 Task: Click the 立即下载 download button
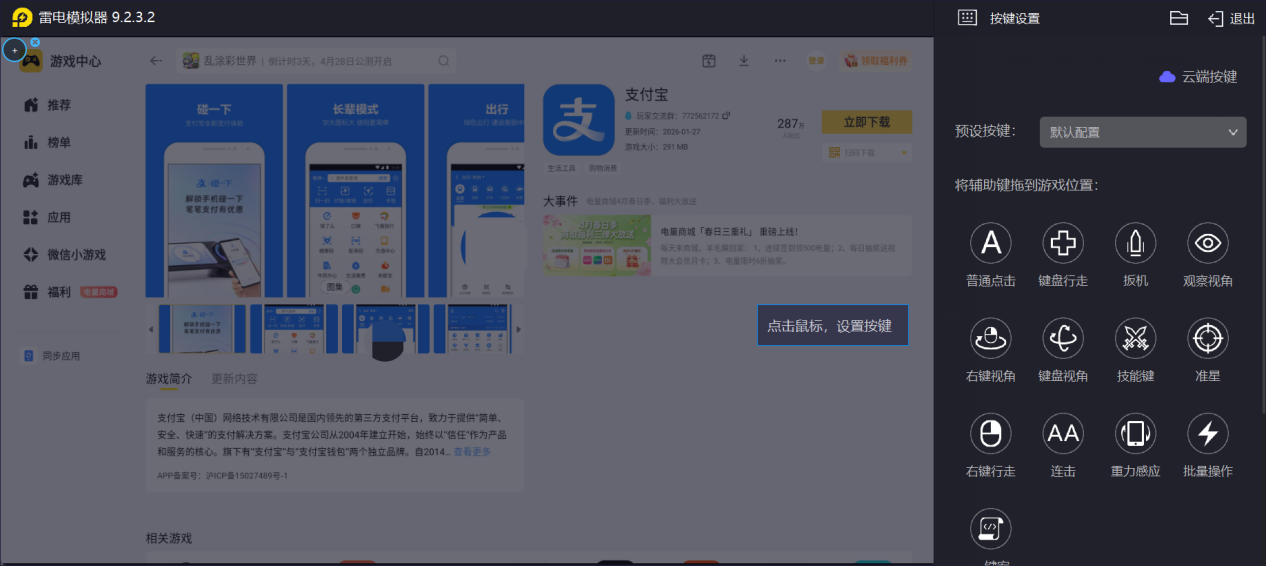(867, 122)
